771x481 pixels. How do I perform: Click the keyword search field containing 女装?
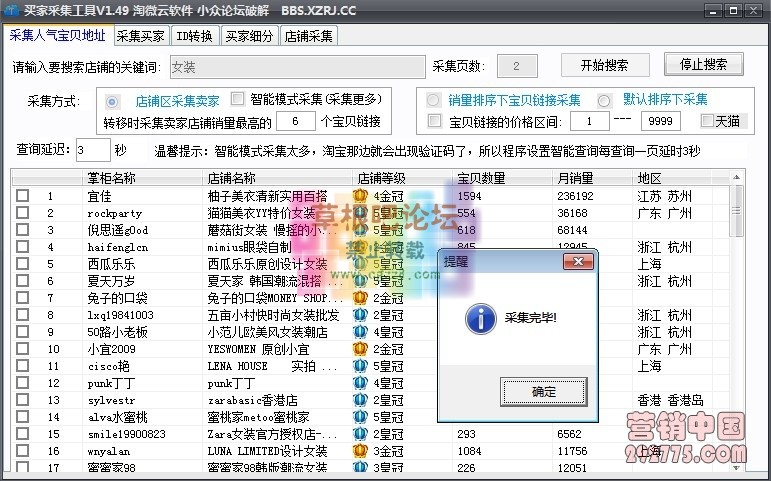tap(297, 67)
